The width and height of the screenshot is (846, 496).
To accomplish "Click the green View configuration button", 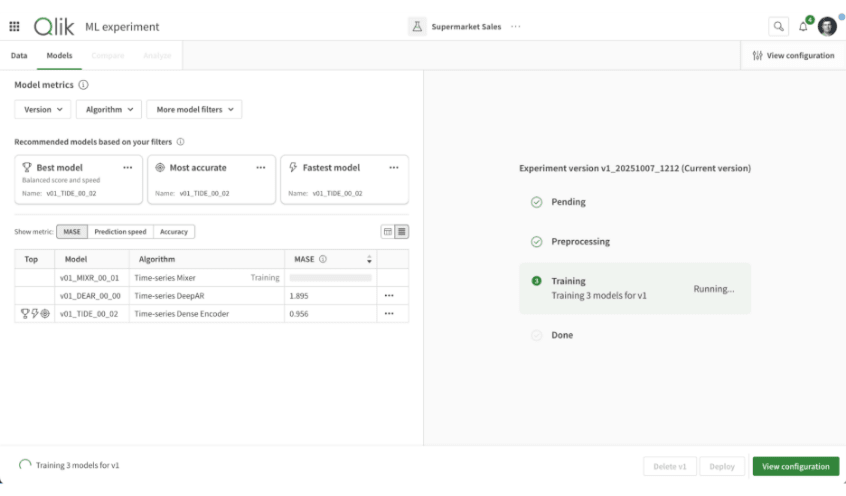I will click(795, 466).
